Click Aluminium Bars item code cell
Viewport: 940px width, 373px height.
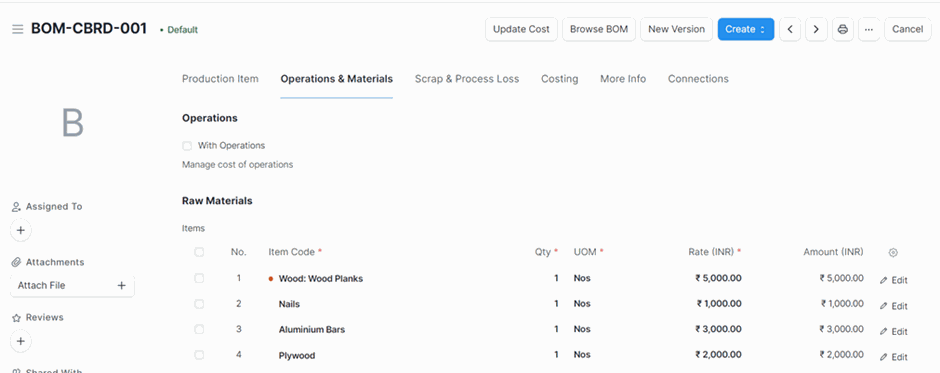pos(312,329)
